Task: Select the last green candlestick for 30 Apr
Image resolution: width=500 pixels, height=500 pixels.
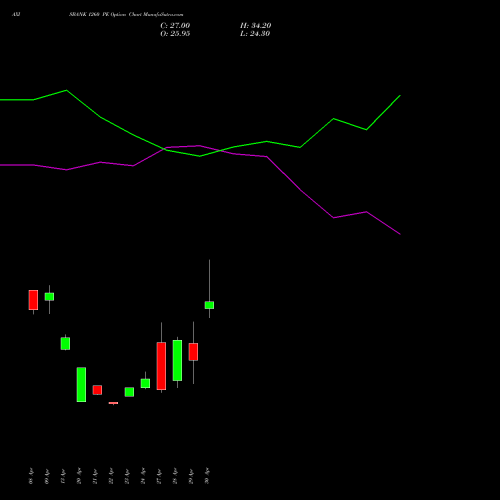Action: pyautogui.click(x=209, y=305)
